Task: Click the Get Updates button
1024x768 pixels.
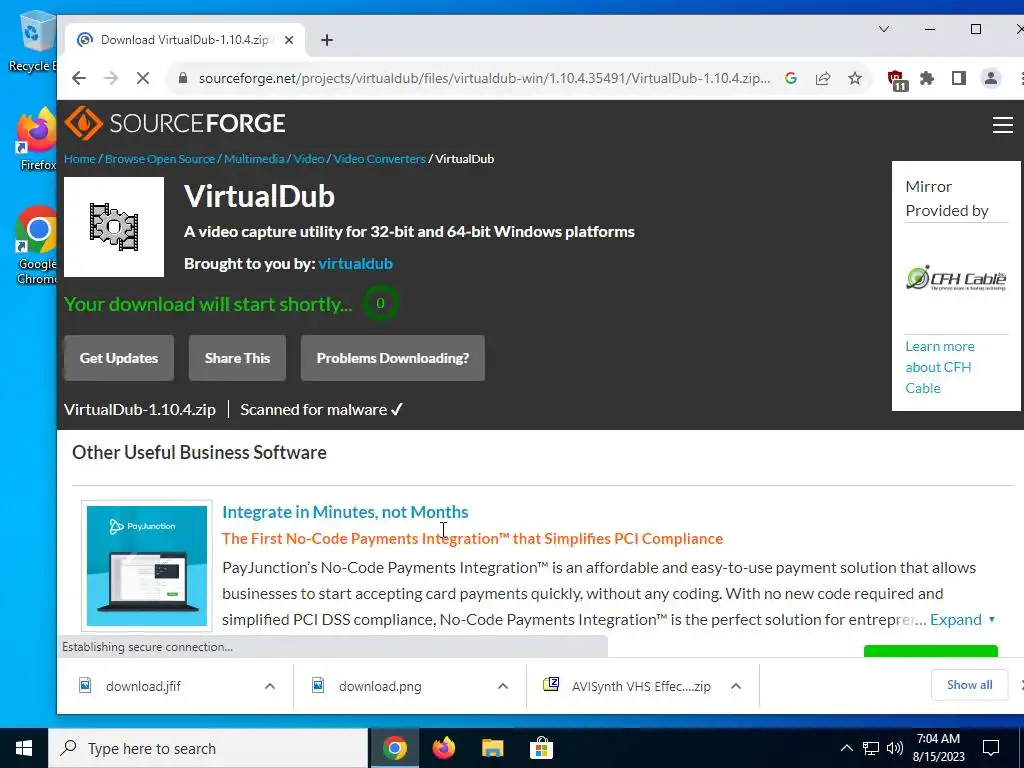Action: tap(119, 358)
